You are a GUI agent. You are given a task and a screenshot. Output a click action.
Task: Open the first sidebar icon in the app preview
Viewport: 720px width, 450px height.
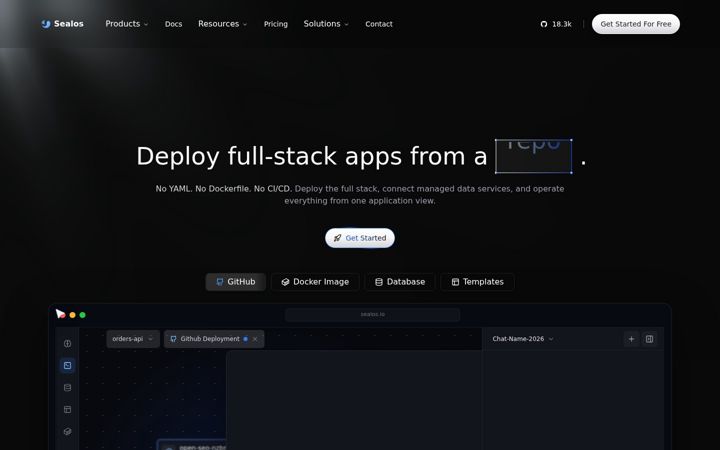[68, 343]
